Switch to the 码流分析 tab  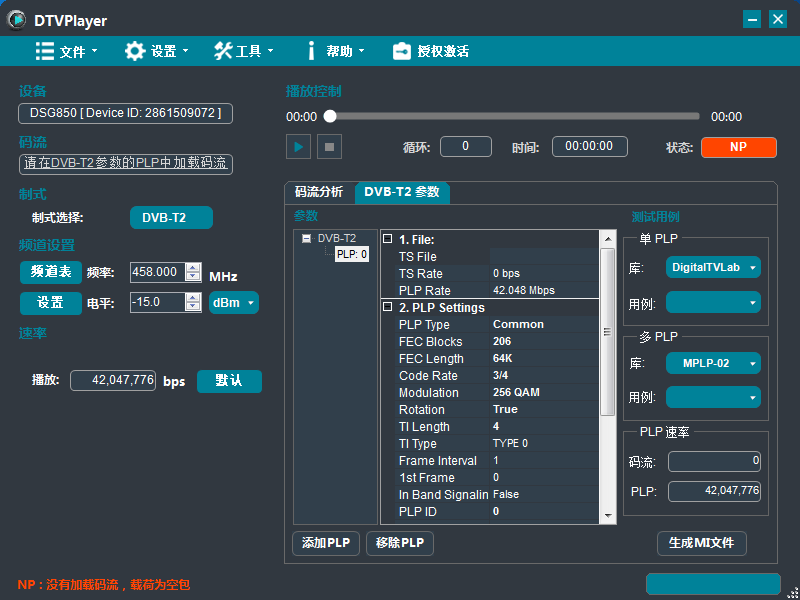(319, 192)
